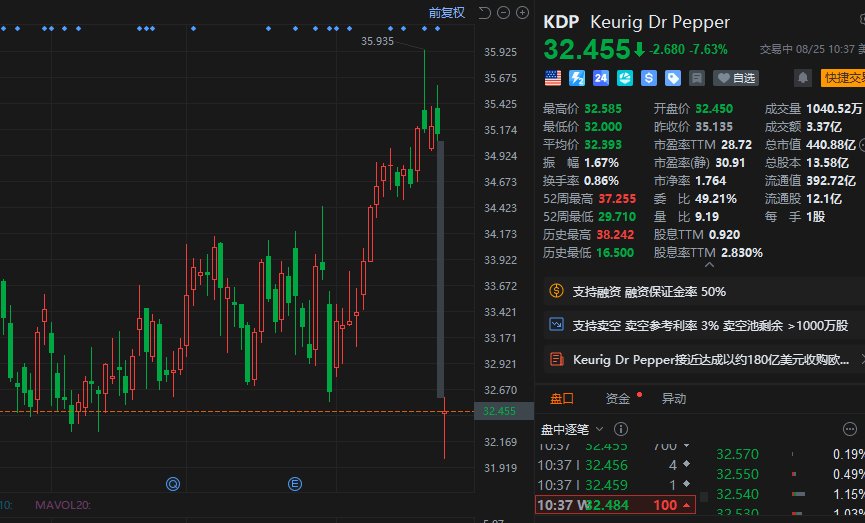Open the orange 快捷交易 quick trade button
865x523 pixels.
[843, 78]
